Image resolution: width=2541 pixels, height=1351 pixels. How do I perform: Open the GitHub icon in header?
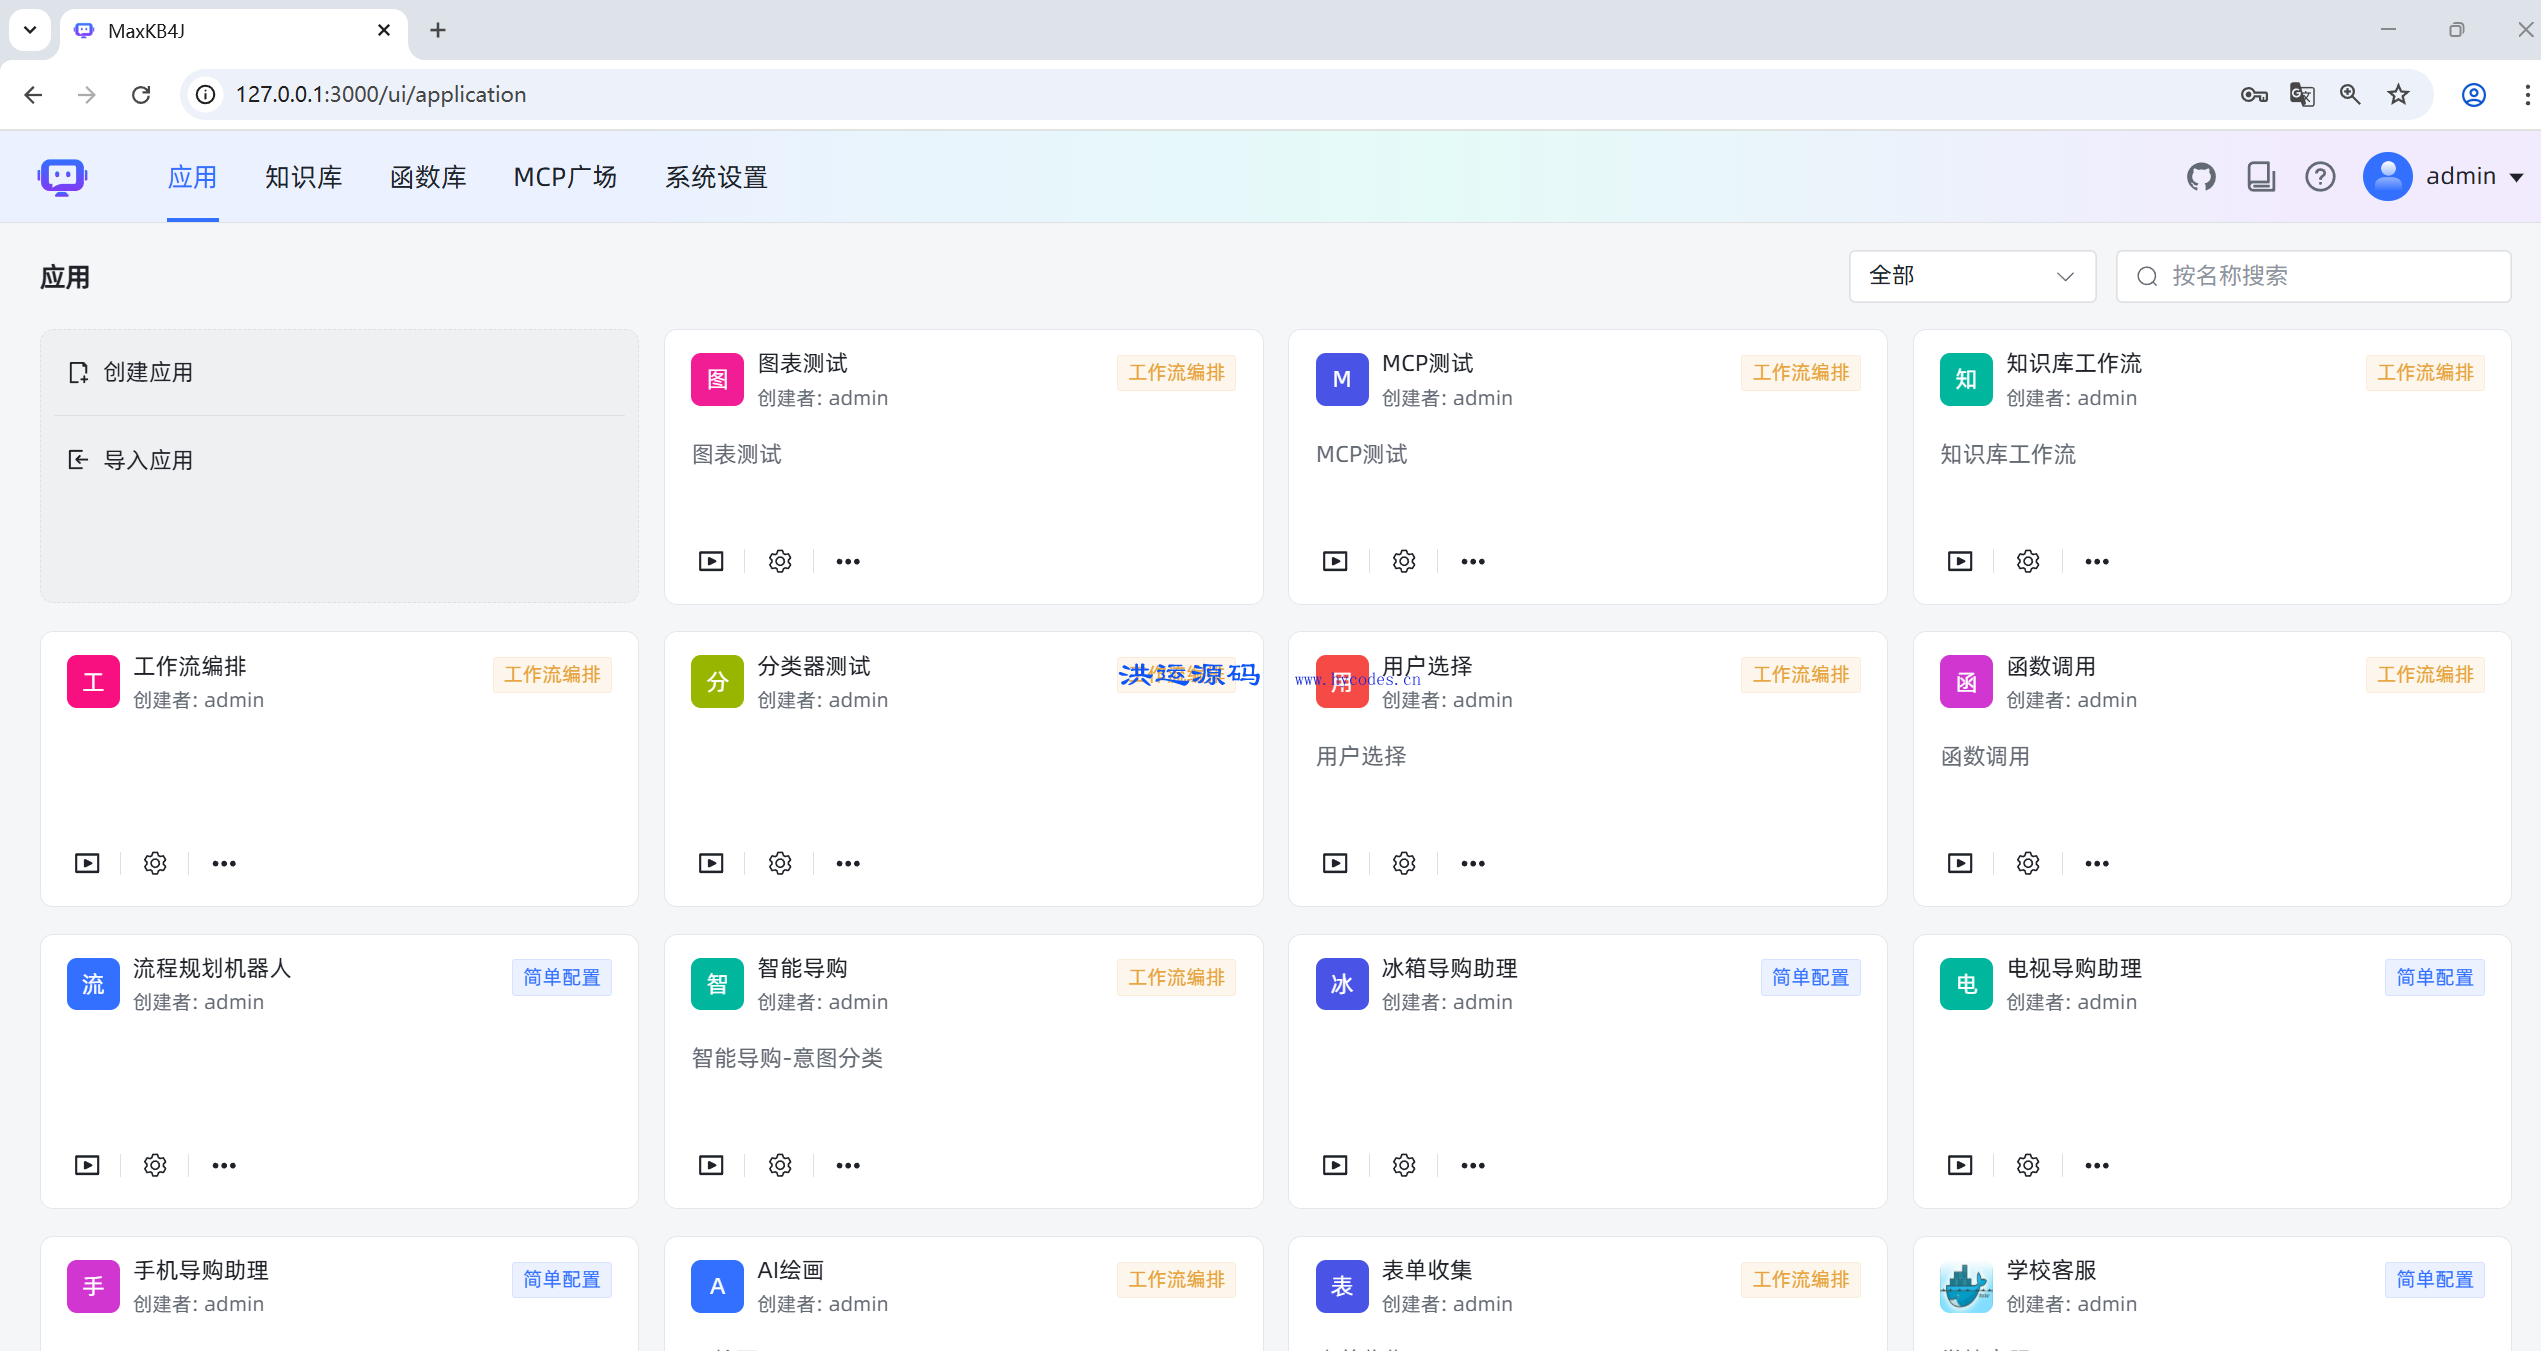tap(2201, 177)
